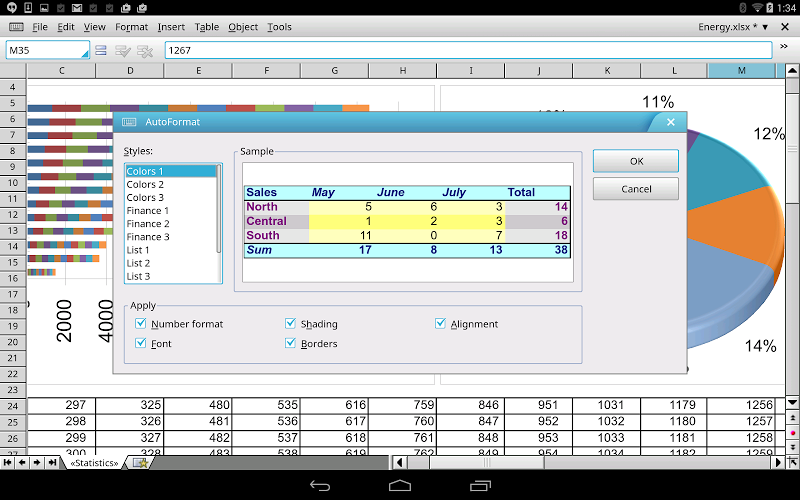Open the File menu

pos(40,27)
